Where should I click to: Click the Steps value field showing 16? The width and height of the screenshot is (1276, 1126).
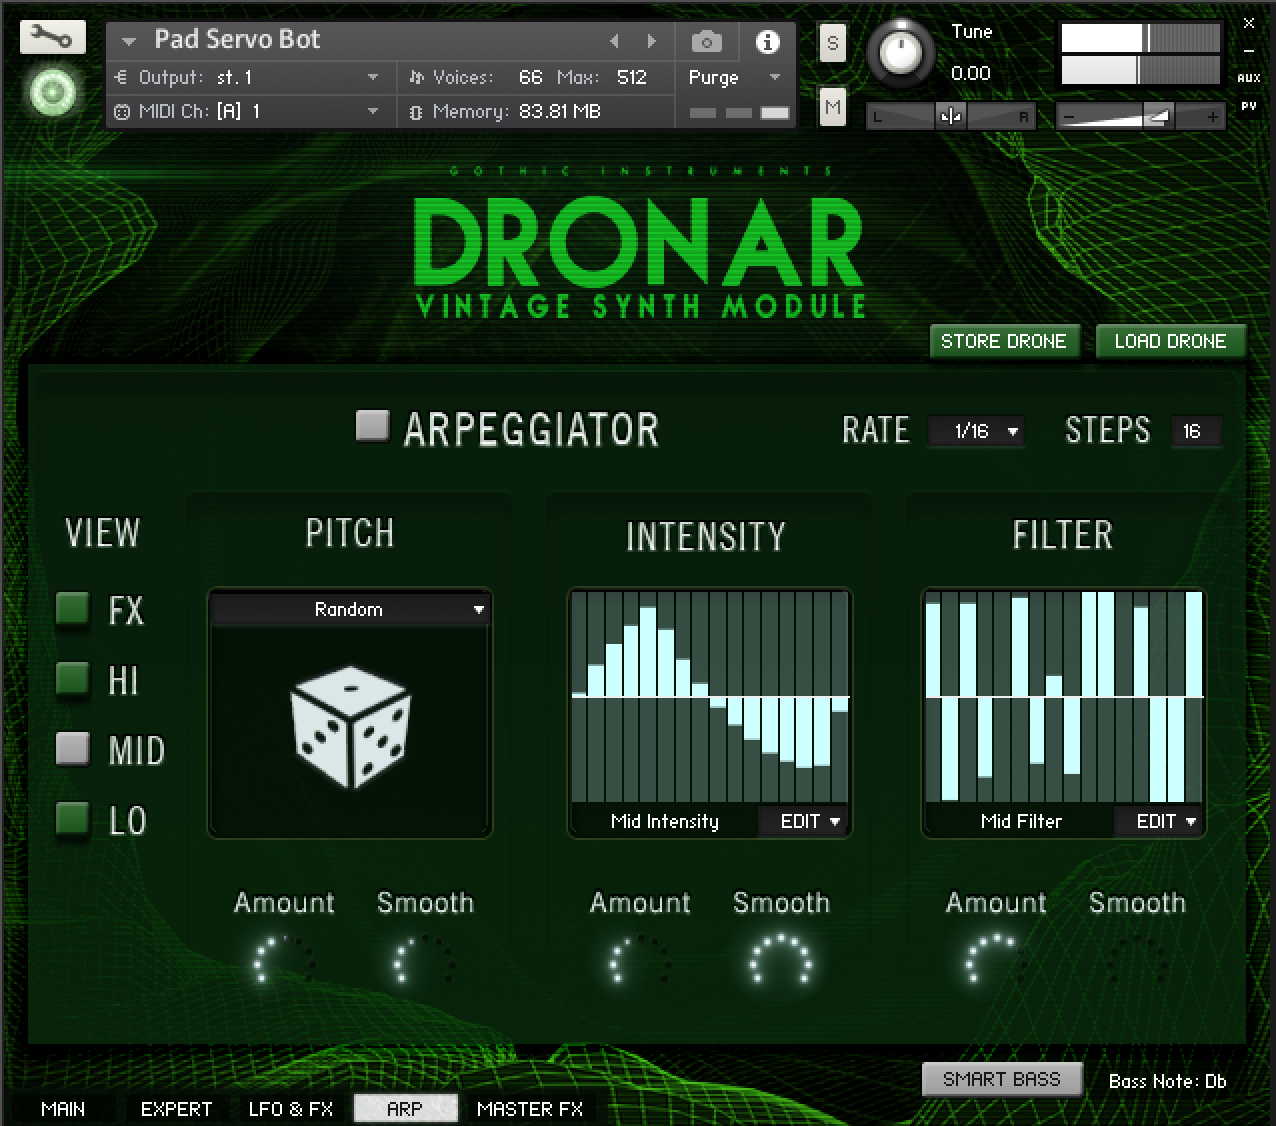pyautogui.click(x=1194, y=431)
